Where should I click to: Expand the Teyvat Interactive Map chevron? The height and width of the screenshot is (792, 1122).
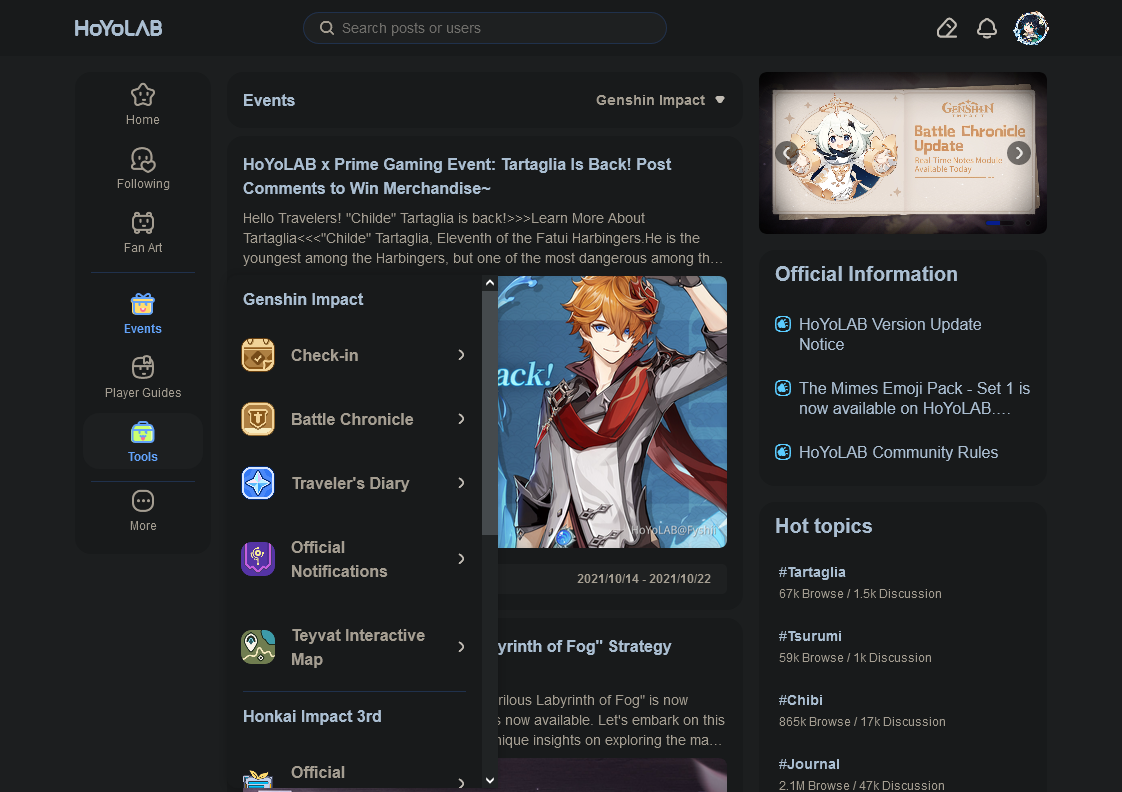(461, 647)
